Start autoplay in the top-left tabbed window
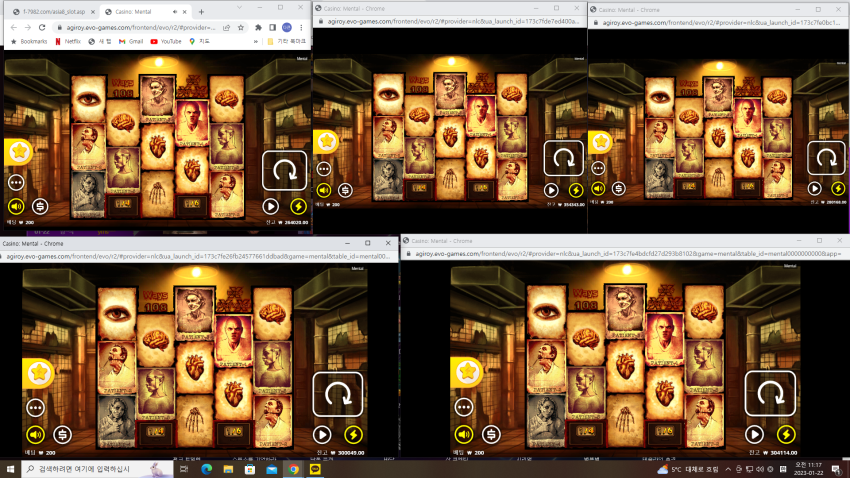Image resolution: width=850 pixels, height=478 pixels. coord(271,206)
